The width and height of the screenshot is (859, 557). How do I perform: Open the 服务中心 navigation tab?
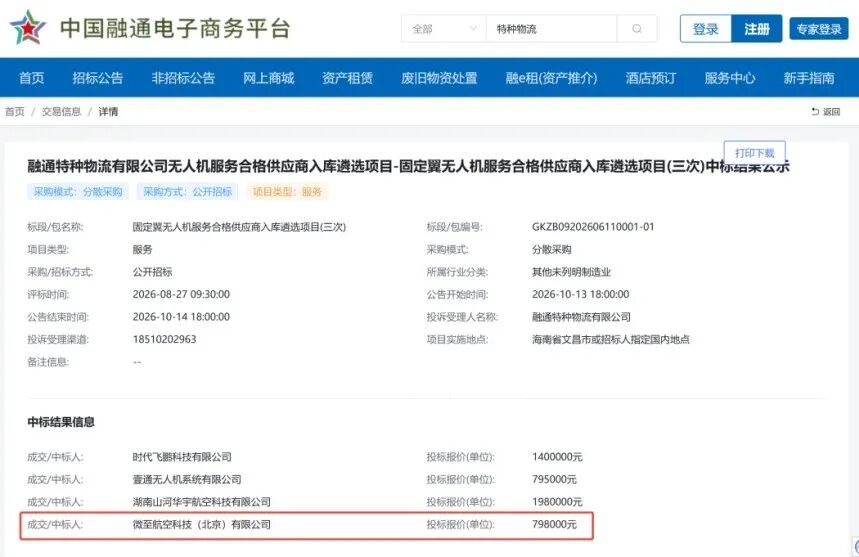click(730, 78)
